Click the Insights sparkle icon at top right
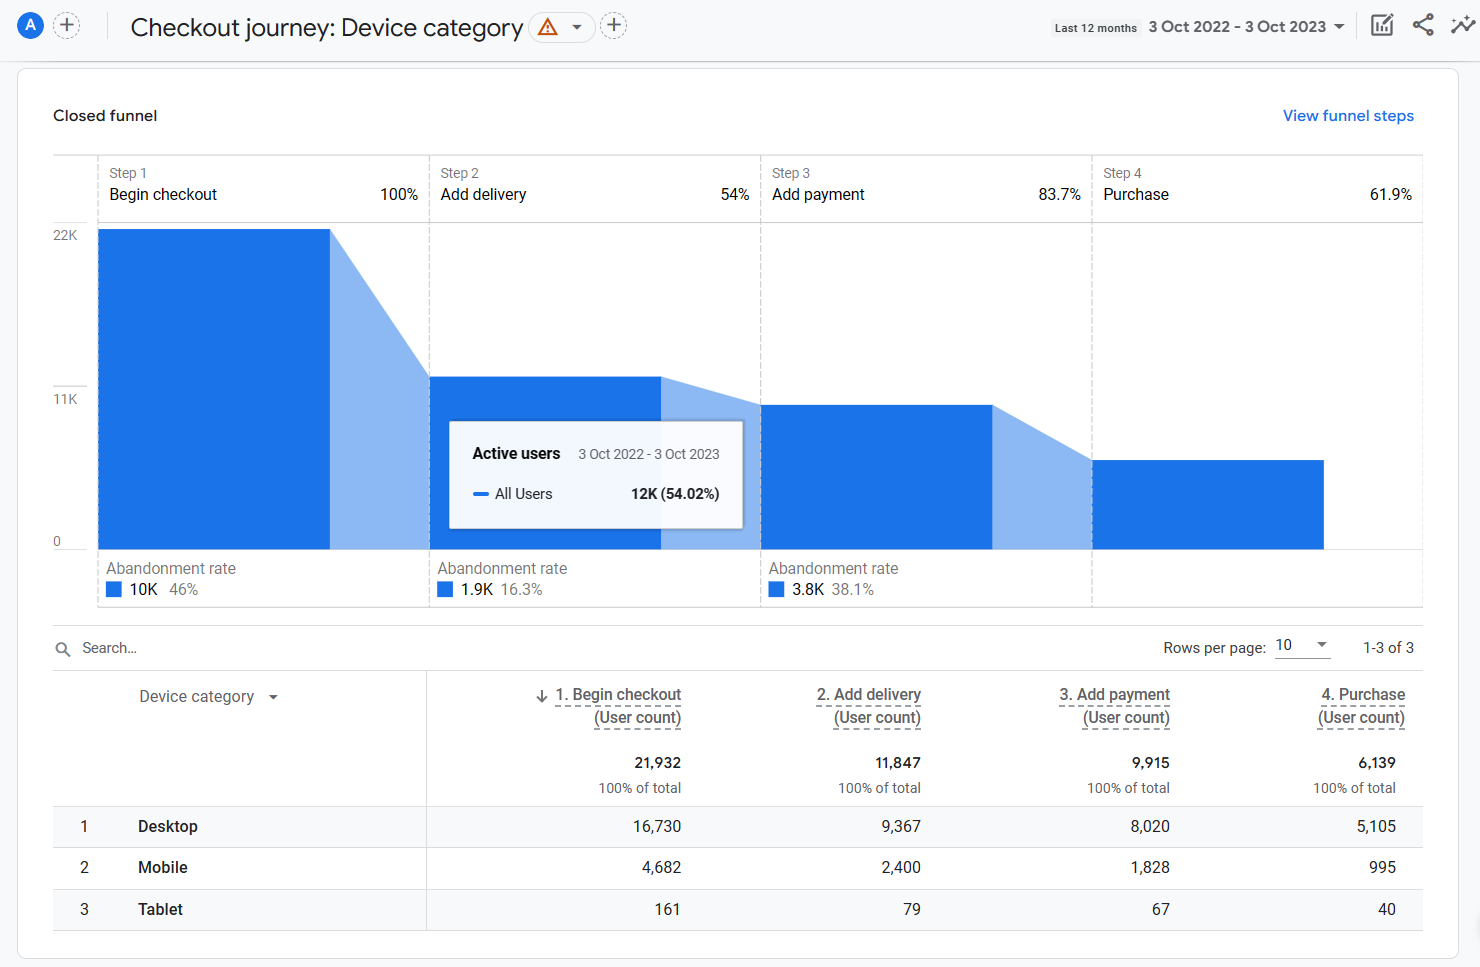The width and height of the screenshot is (1480, 967). [1462, 24]
